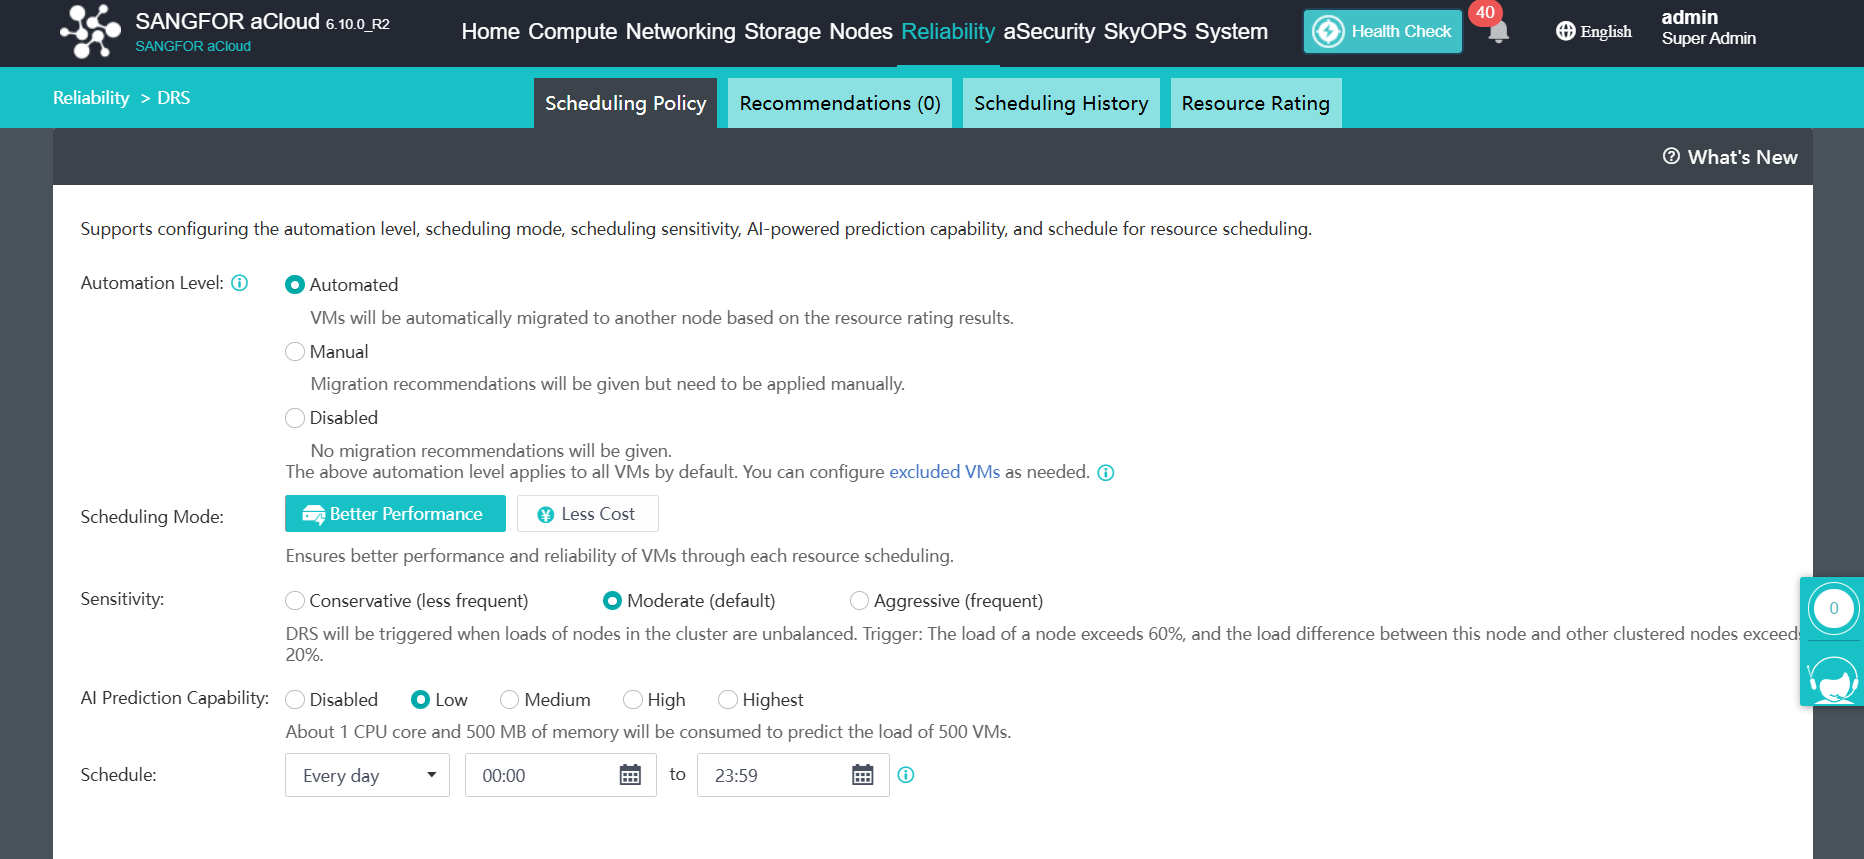The width and height of the screenshot is (1864, 859).
Task: Select Disabled automation level
Action: pyautogui.click(x=295, y=418)
